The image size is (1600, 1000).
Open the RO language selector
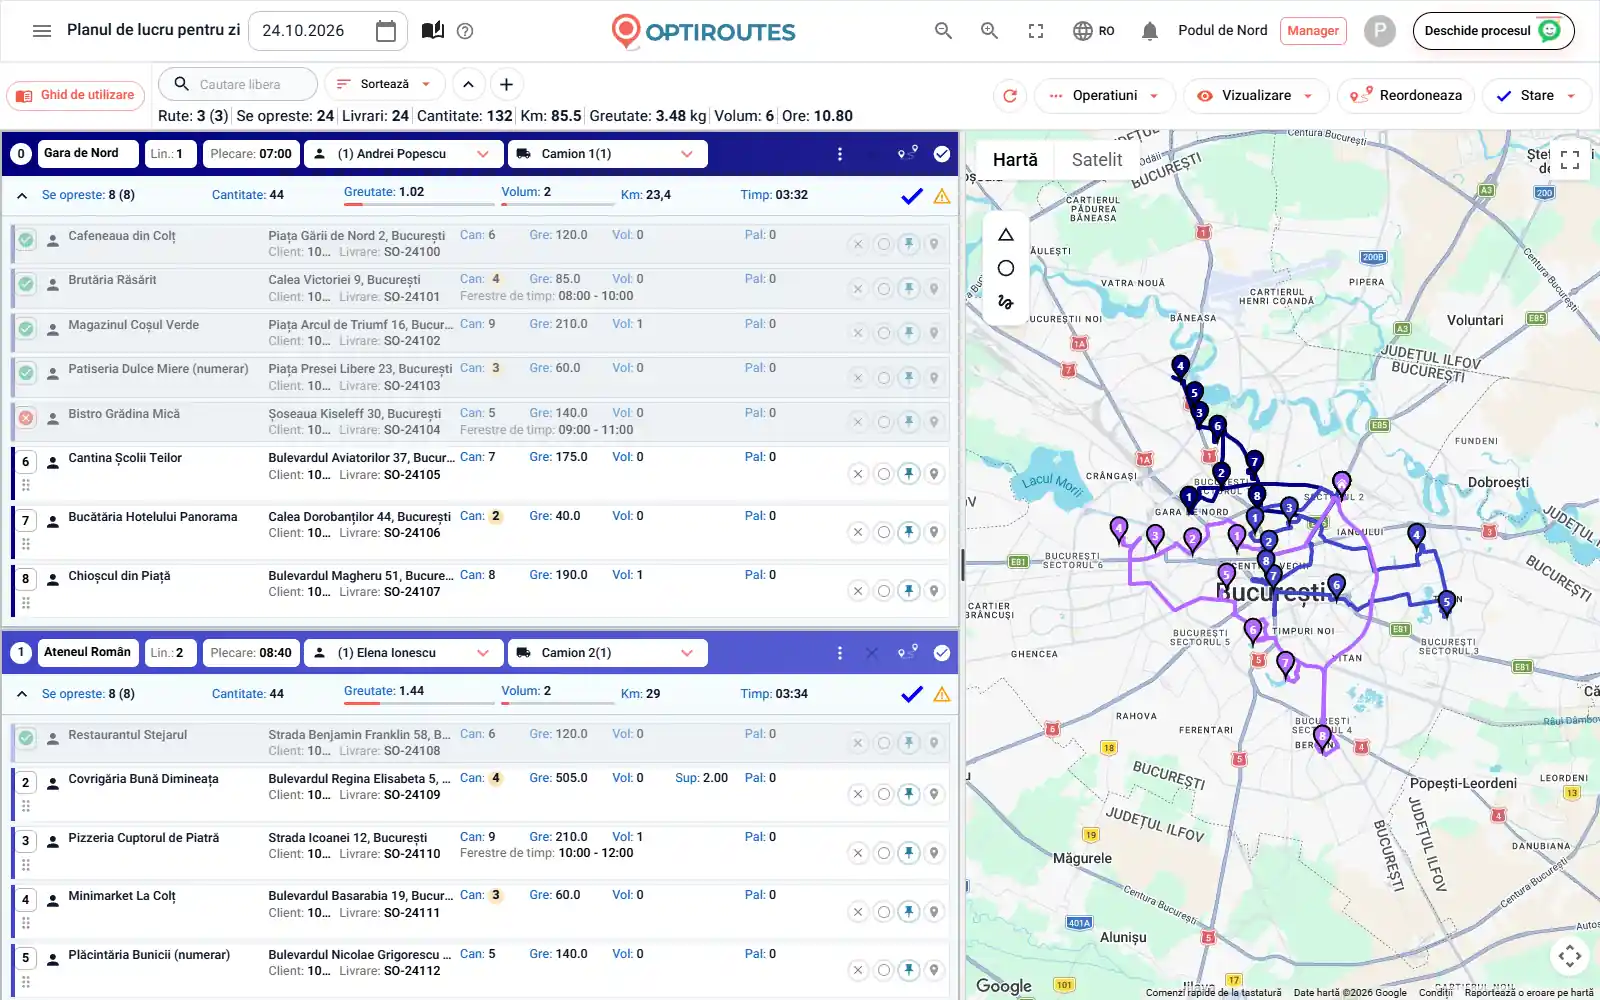point(1094,31)
